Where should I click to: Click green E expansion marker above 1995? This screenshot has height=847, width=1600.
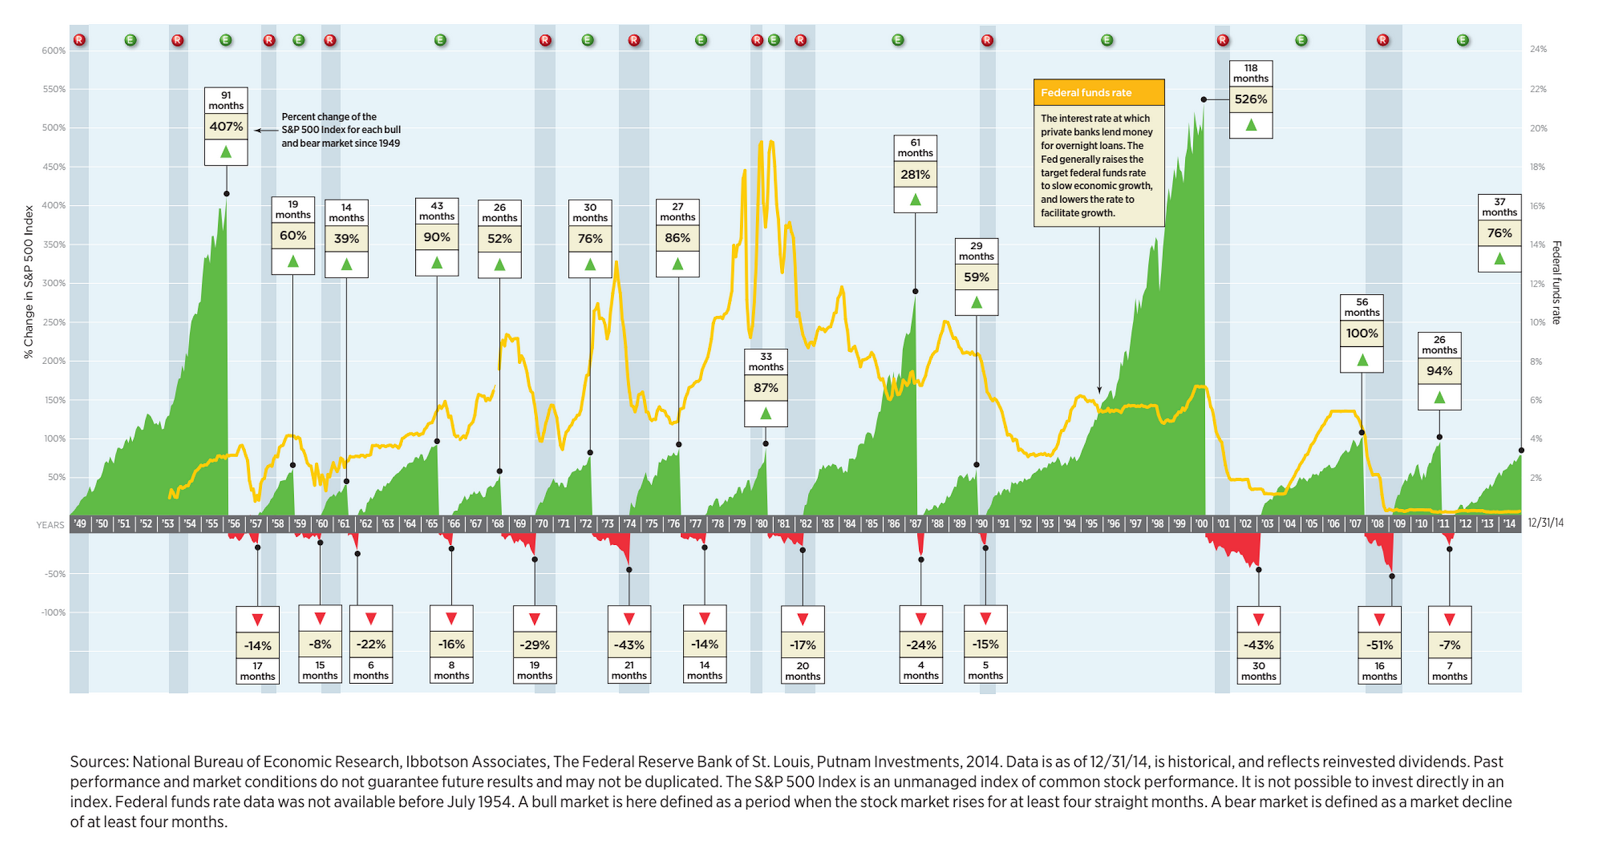(1107, 40)
